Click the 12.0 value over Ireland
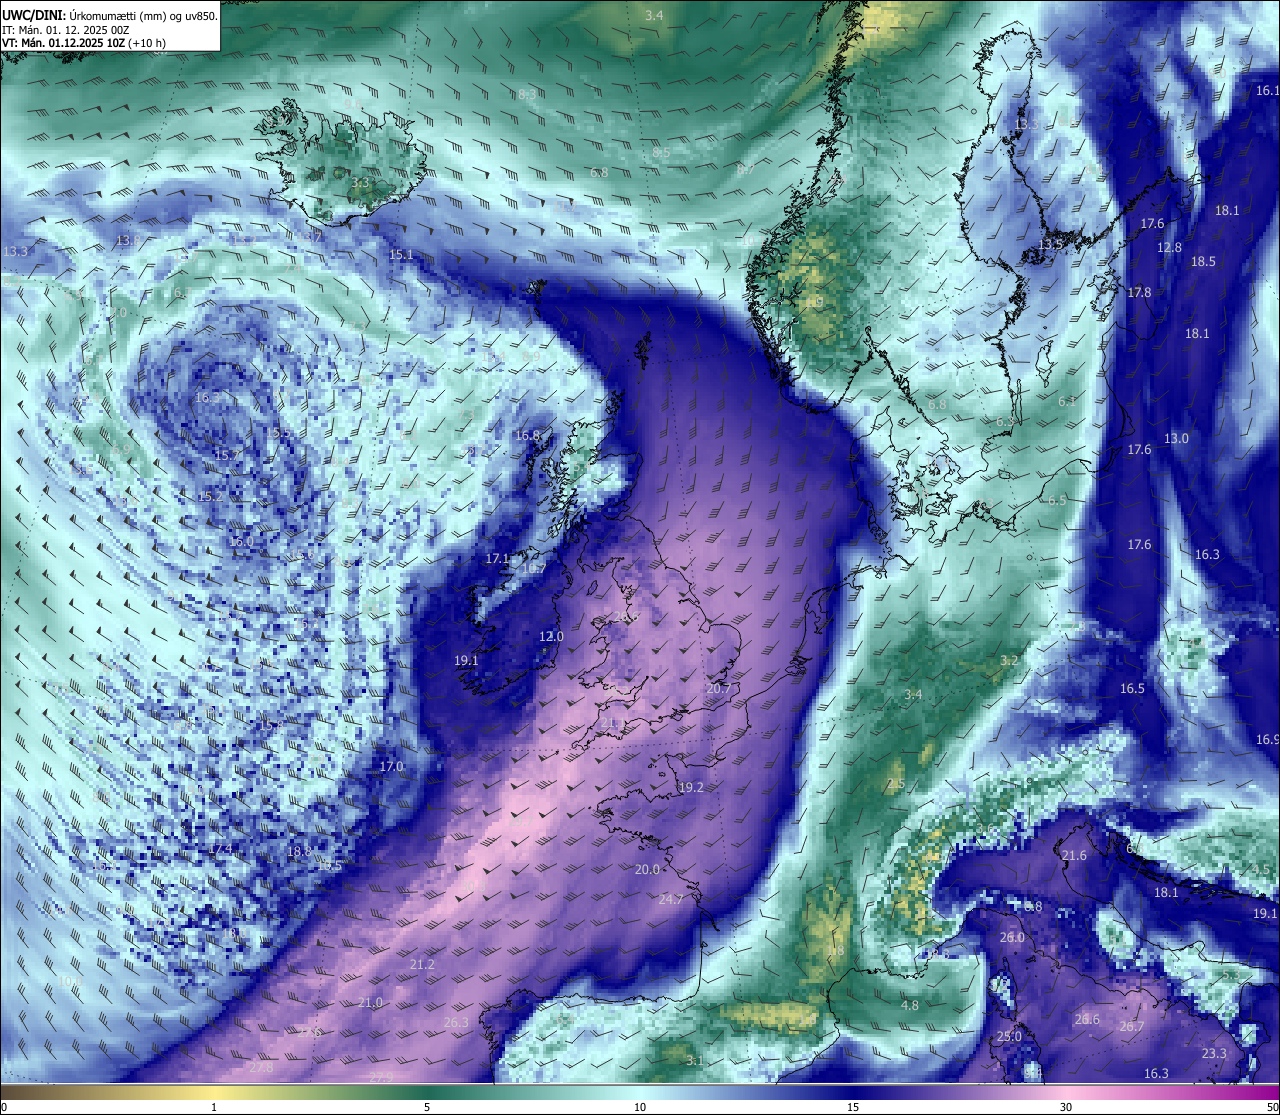Screen dimensions: 1280x1115 [x=551, y=637]
